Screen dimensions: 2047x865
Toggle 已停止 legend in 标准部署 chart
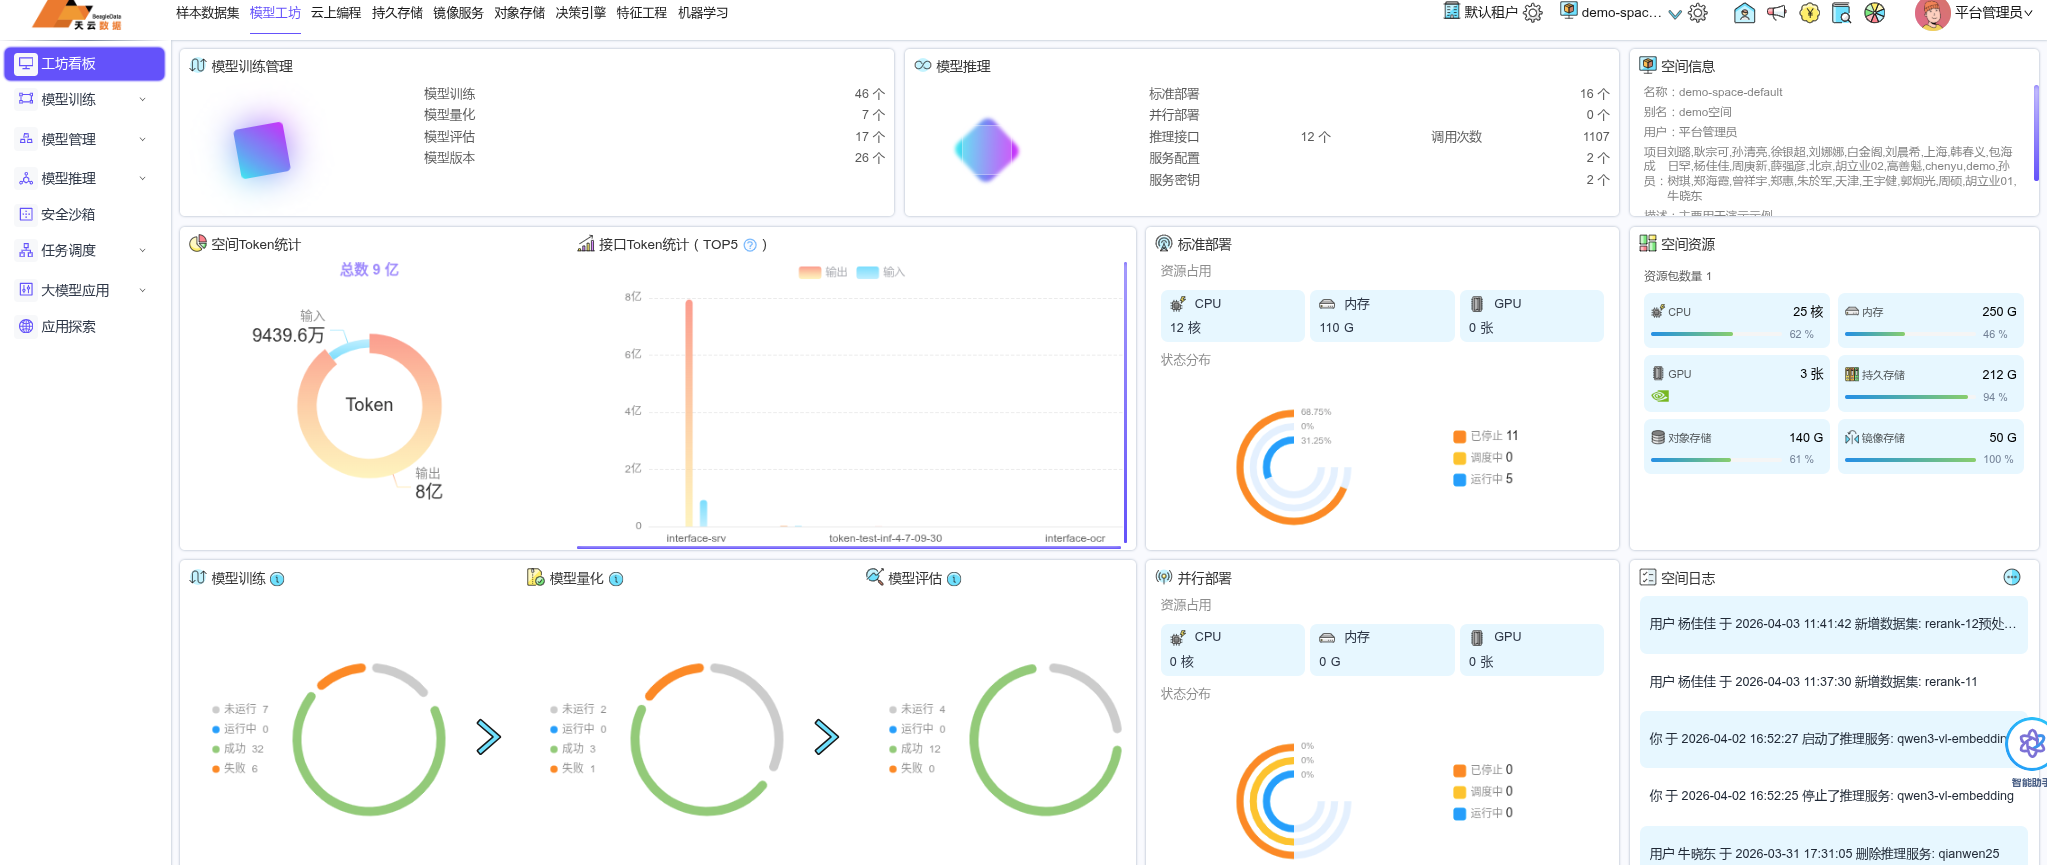click(1485, 436)
